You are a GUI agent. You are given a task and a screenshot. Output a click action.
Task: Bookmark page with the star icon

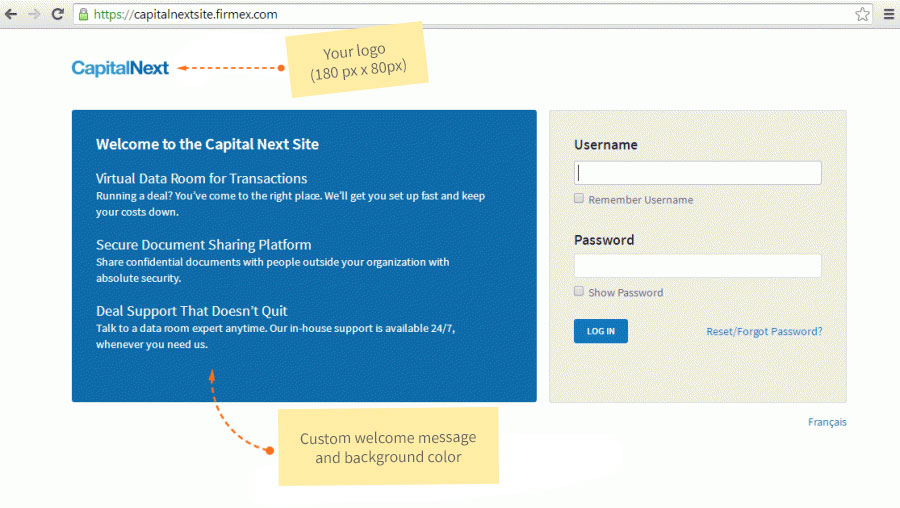click(862, 14)
